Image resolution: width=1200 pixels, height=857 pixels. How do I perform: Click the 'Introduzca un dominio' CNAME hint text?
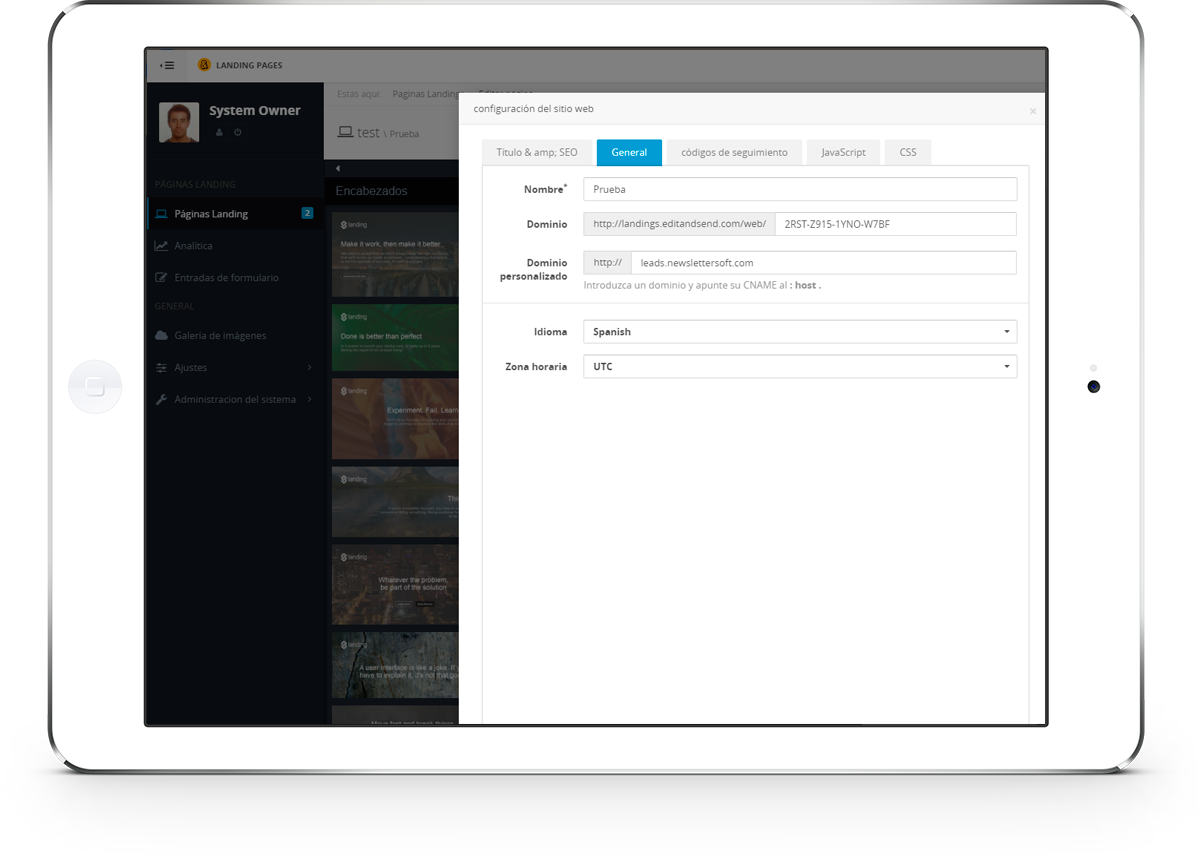[702, 285]
